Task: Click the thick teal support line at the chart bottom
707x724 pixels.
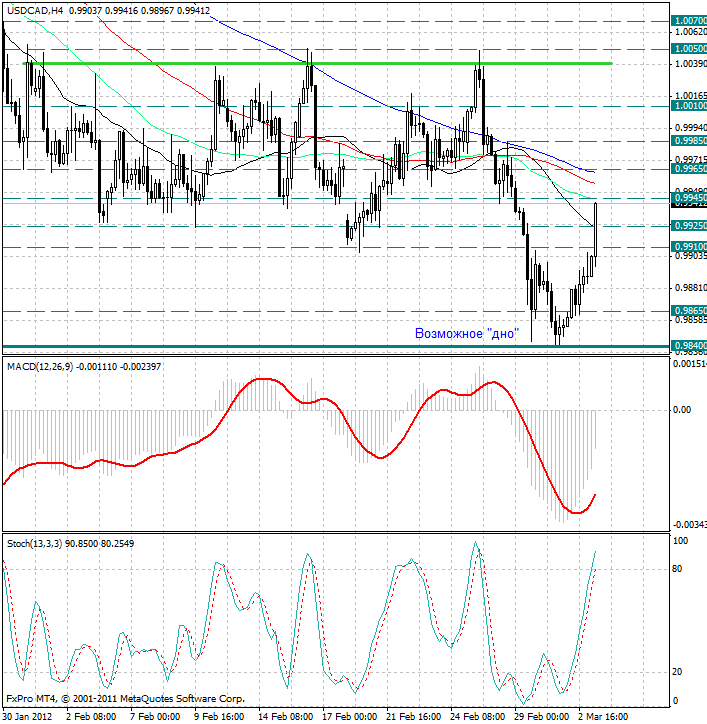Action: click(x=300, y=346)
